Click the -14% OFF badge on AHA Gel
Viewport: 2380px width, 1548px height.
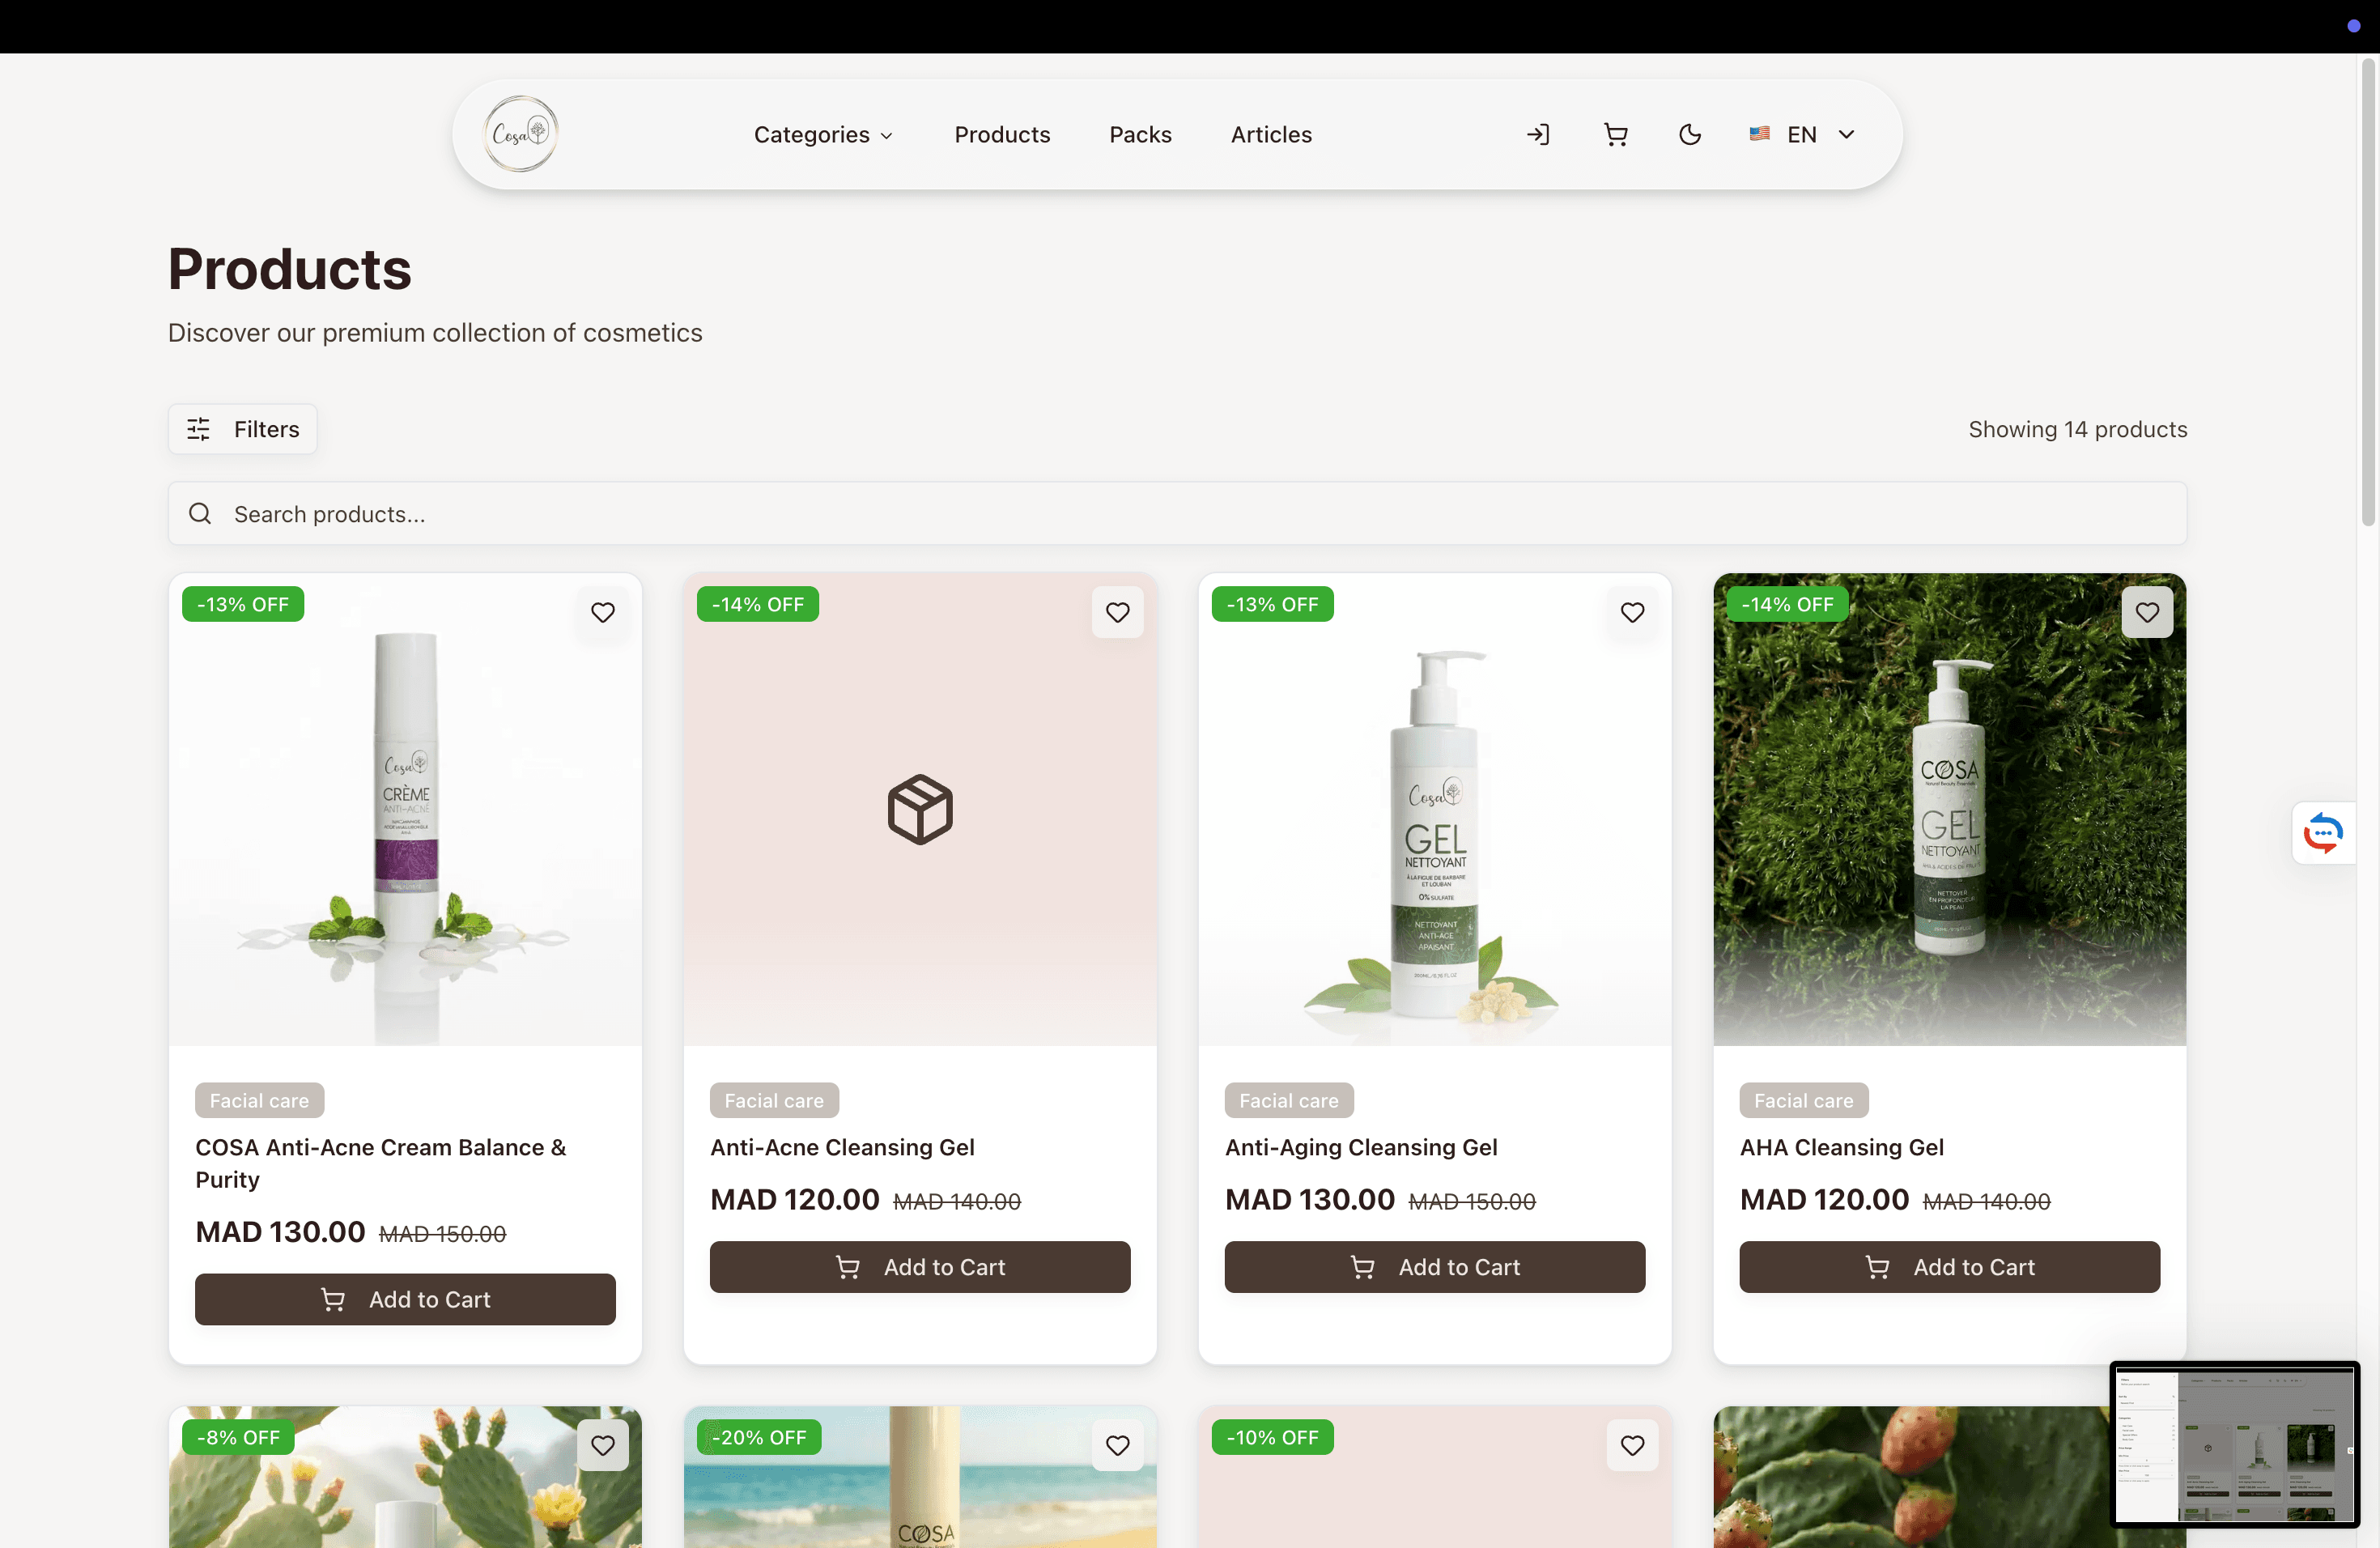click(1788, 604)
